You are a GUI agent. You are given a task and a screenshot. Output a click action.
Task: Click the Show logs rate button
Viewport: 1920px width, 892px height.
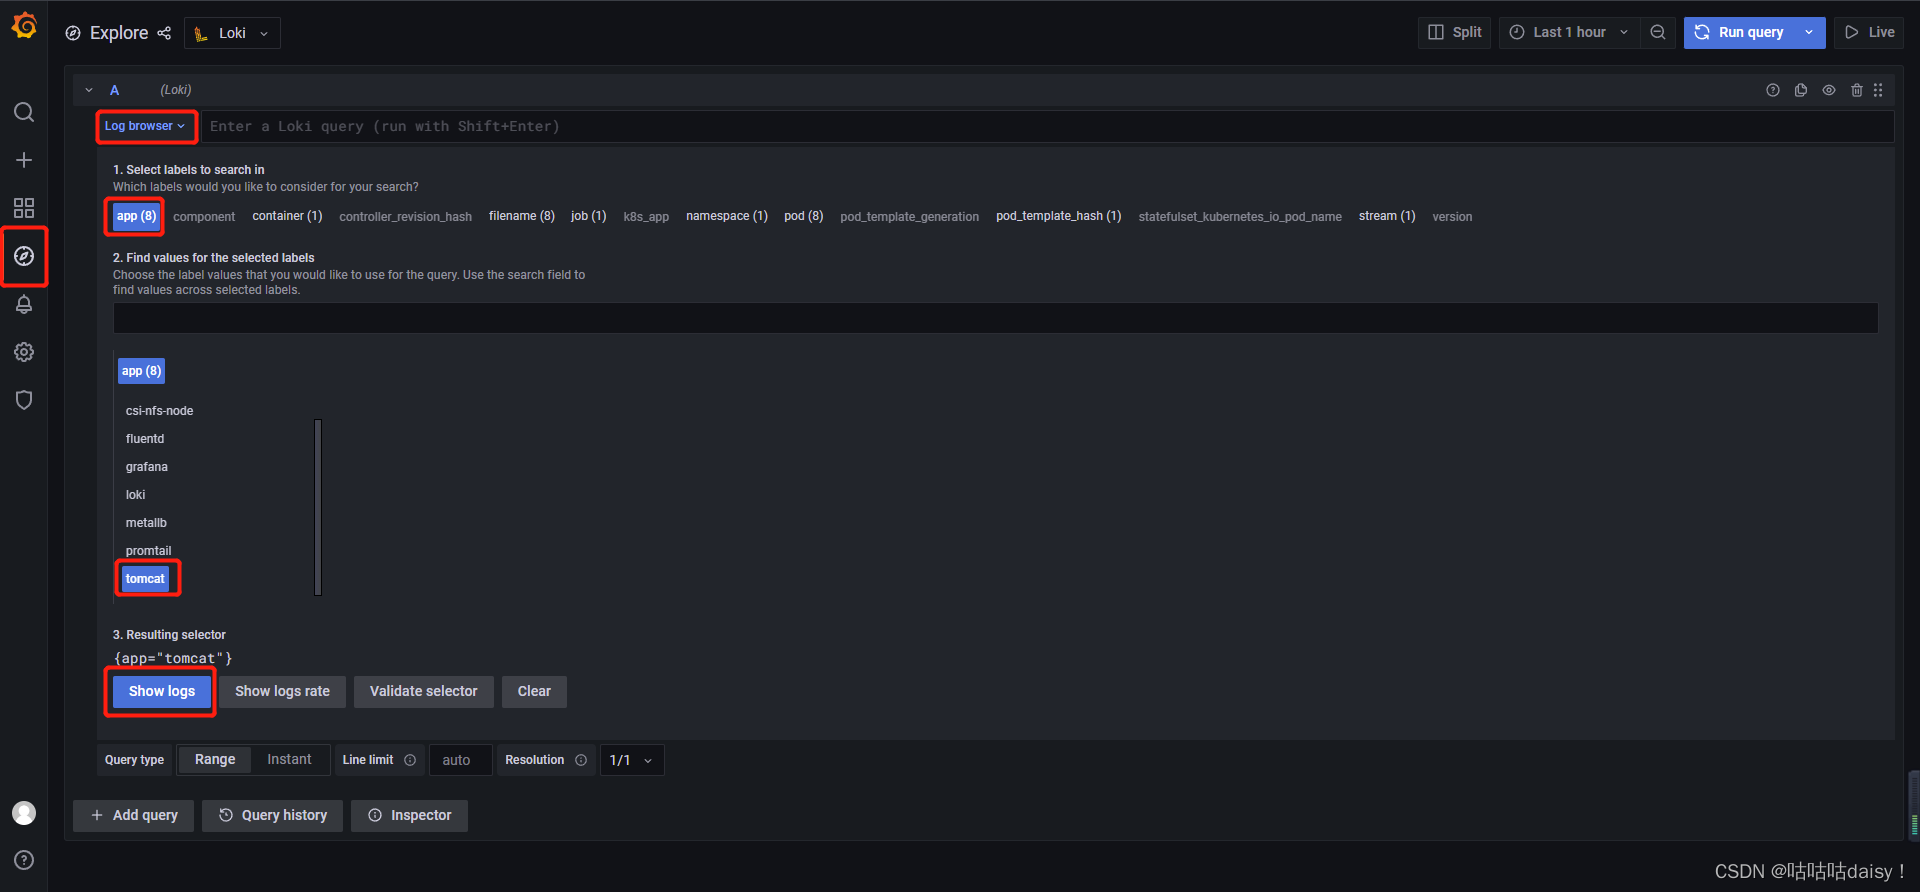282,691
